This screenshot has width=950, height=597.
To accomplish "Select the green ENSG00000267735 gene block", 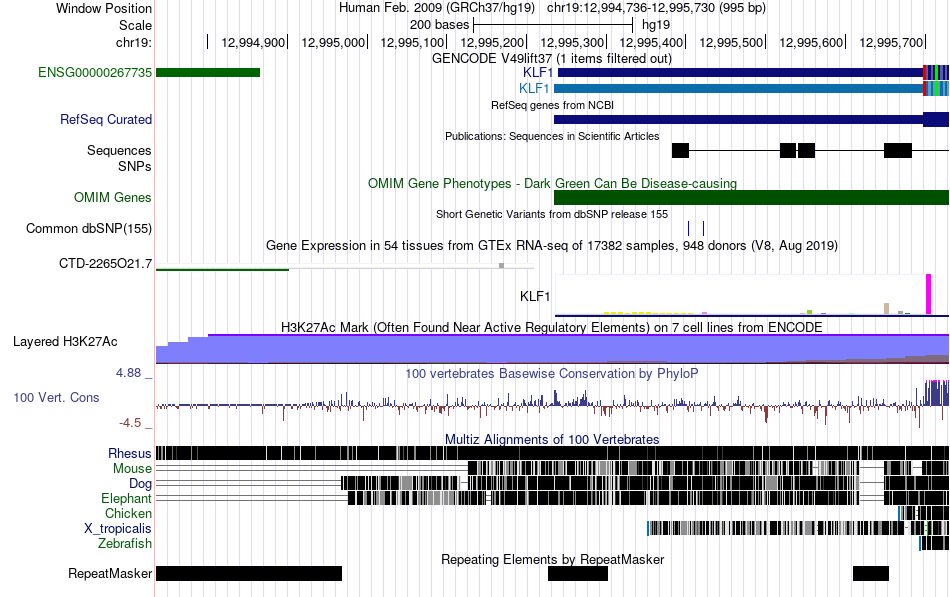I will pyautogui.click(x=208, y=73).
